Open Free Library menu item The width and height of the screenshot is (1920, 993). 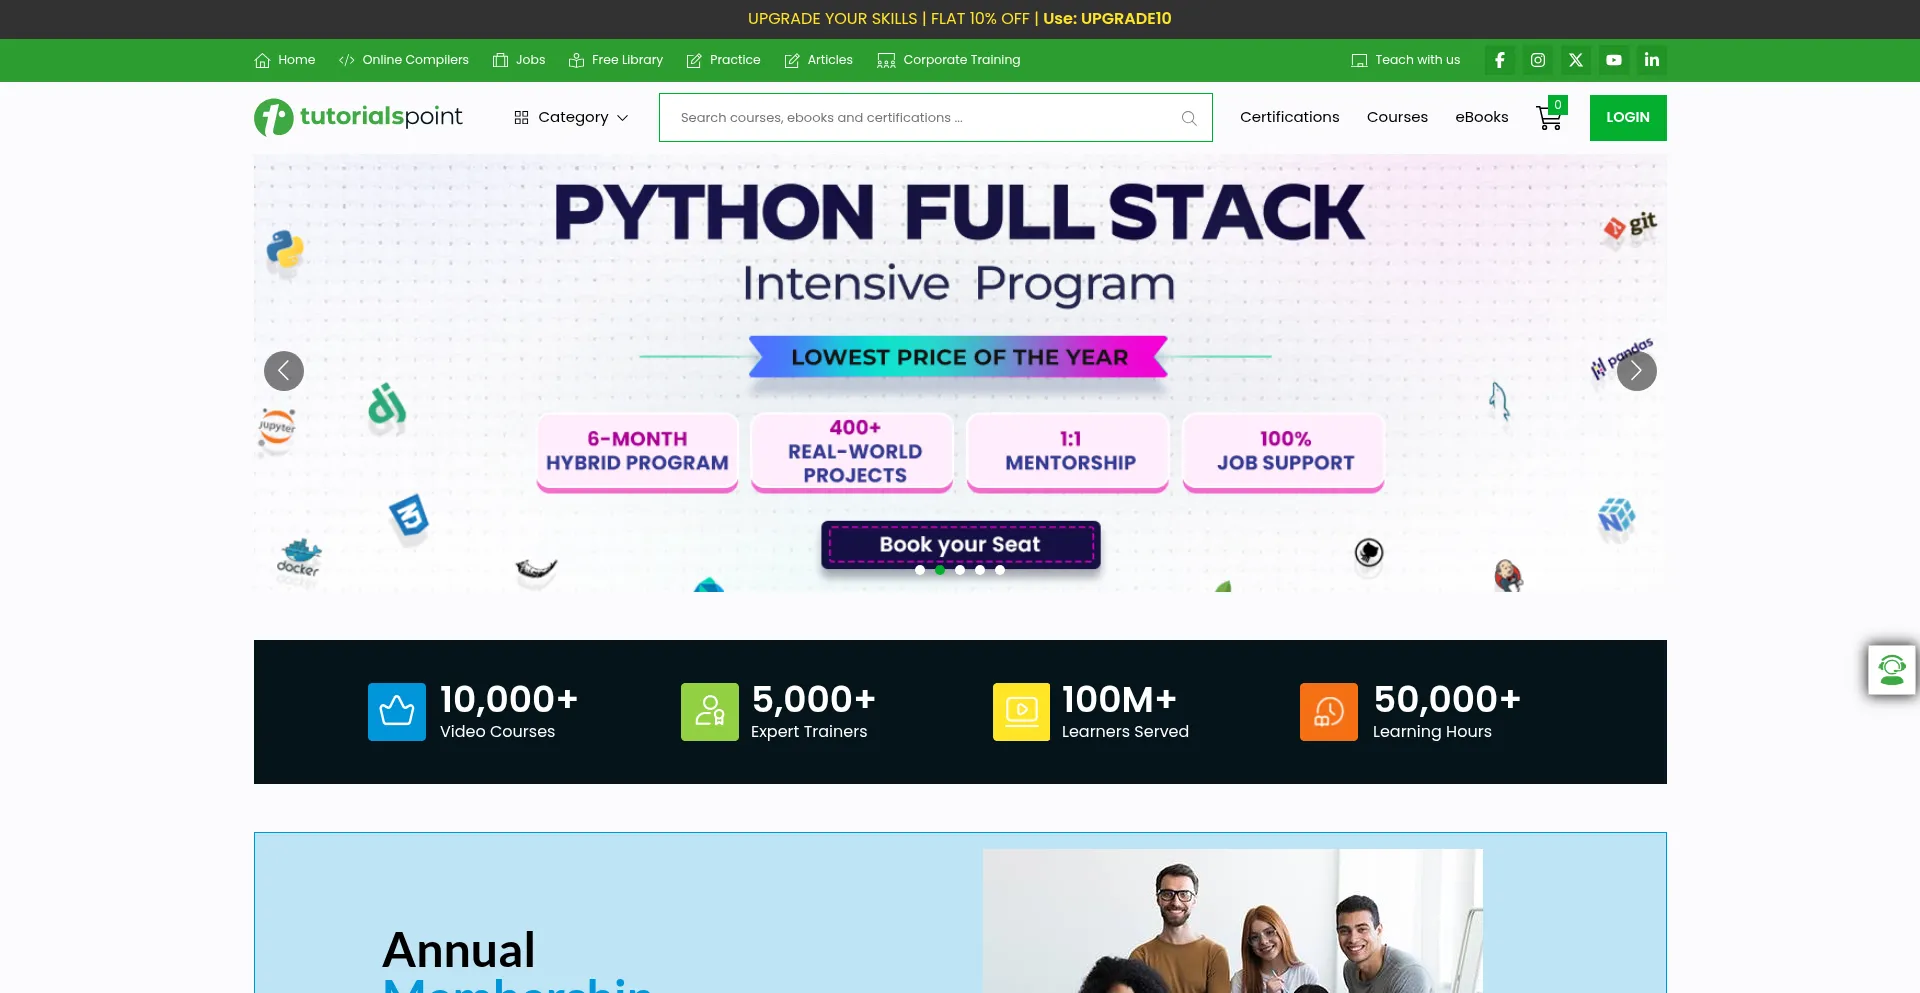pyautogui.click(x=616, y=60)
